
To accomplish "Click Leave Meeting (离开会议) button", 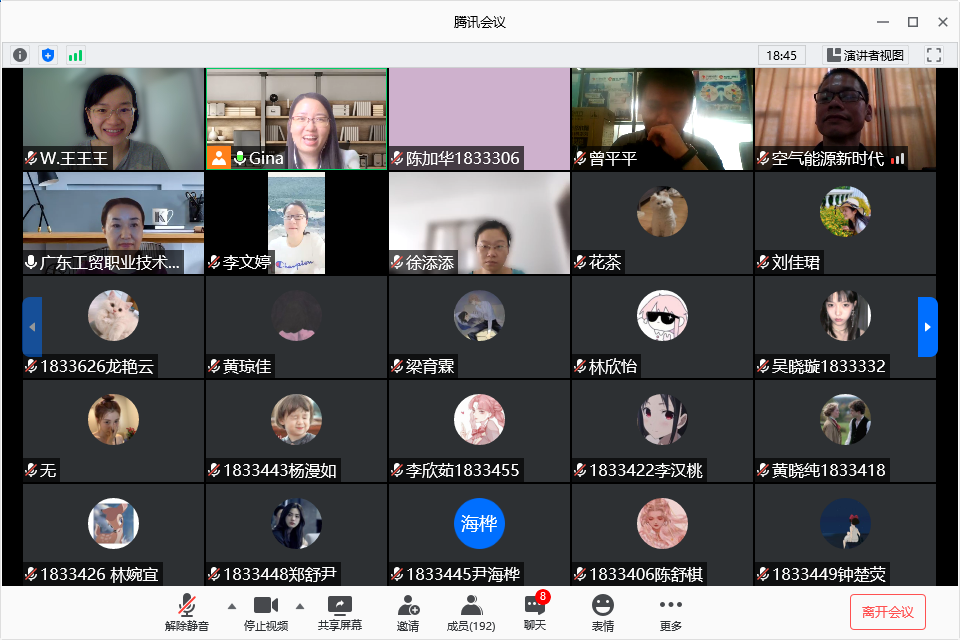I will [887, 611].
